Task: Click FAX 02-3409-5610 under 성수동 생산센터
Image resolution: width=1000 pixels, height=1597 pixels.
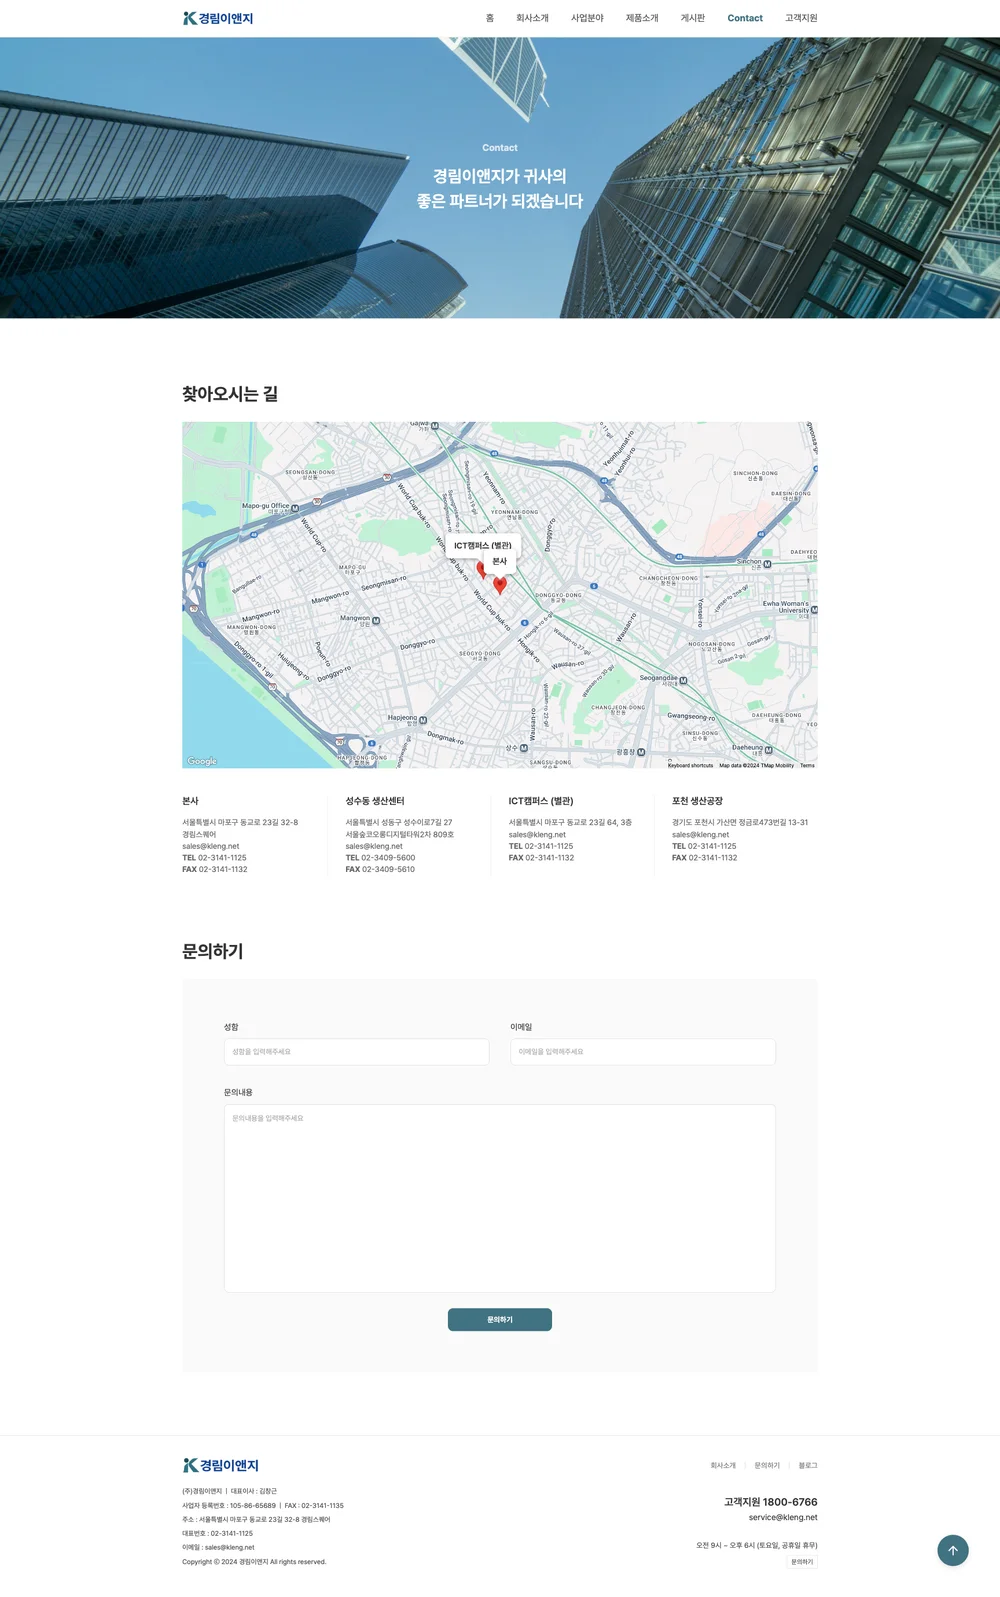Action: (x=380, y=870)
